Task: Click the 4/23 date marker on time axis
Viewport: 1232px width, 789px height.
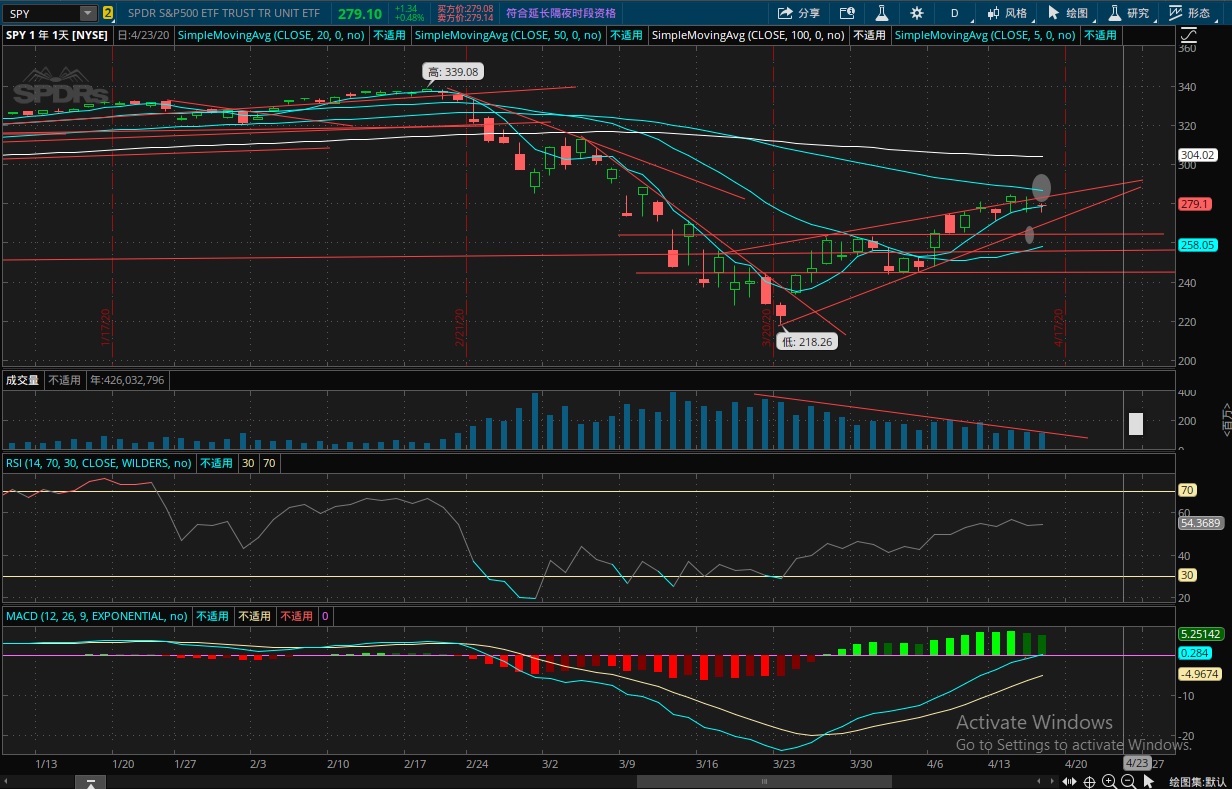Action: point(1136,762)
